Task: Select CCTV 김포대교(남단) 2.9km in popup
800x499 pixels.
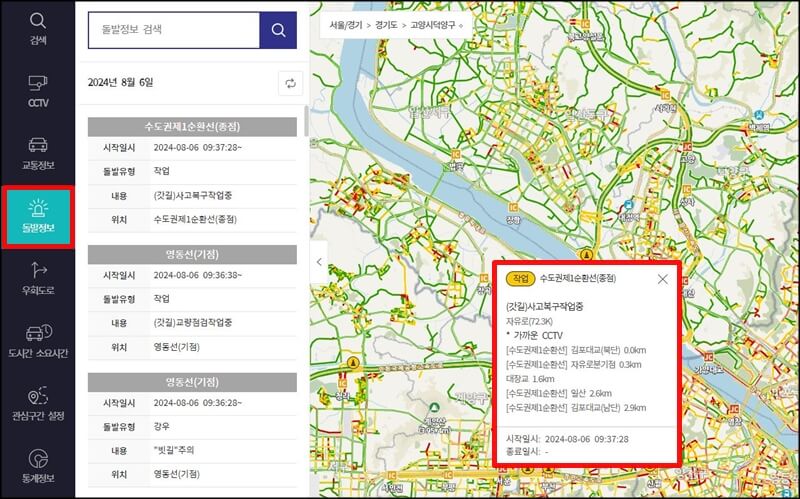Action: pos(576,407)
